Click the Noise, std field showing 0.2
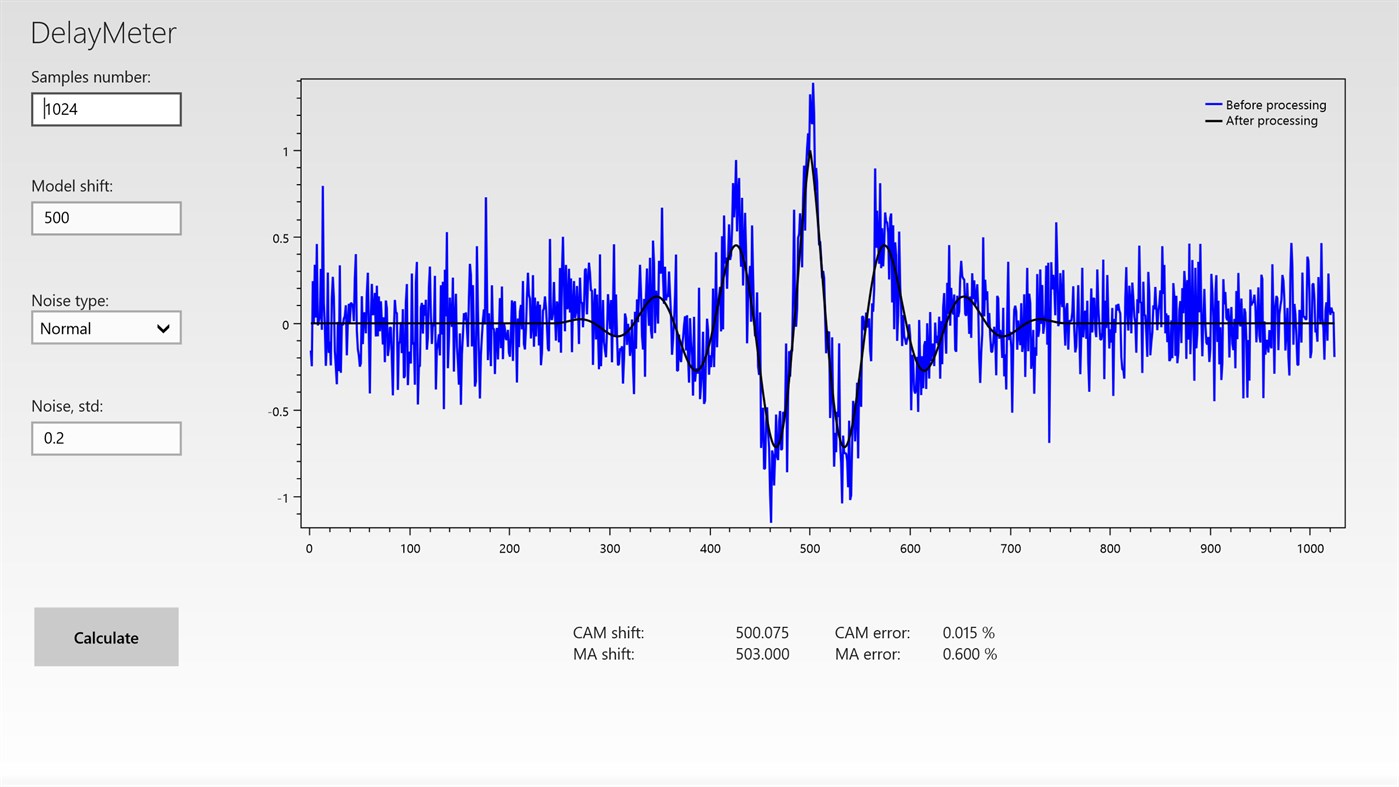Viewport: 1399px width, 787px height. (105, 437)
